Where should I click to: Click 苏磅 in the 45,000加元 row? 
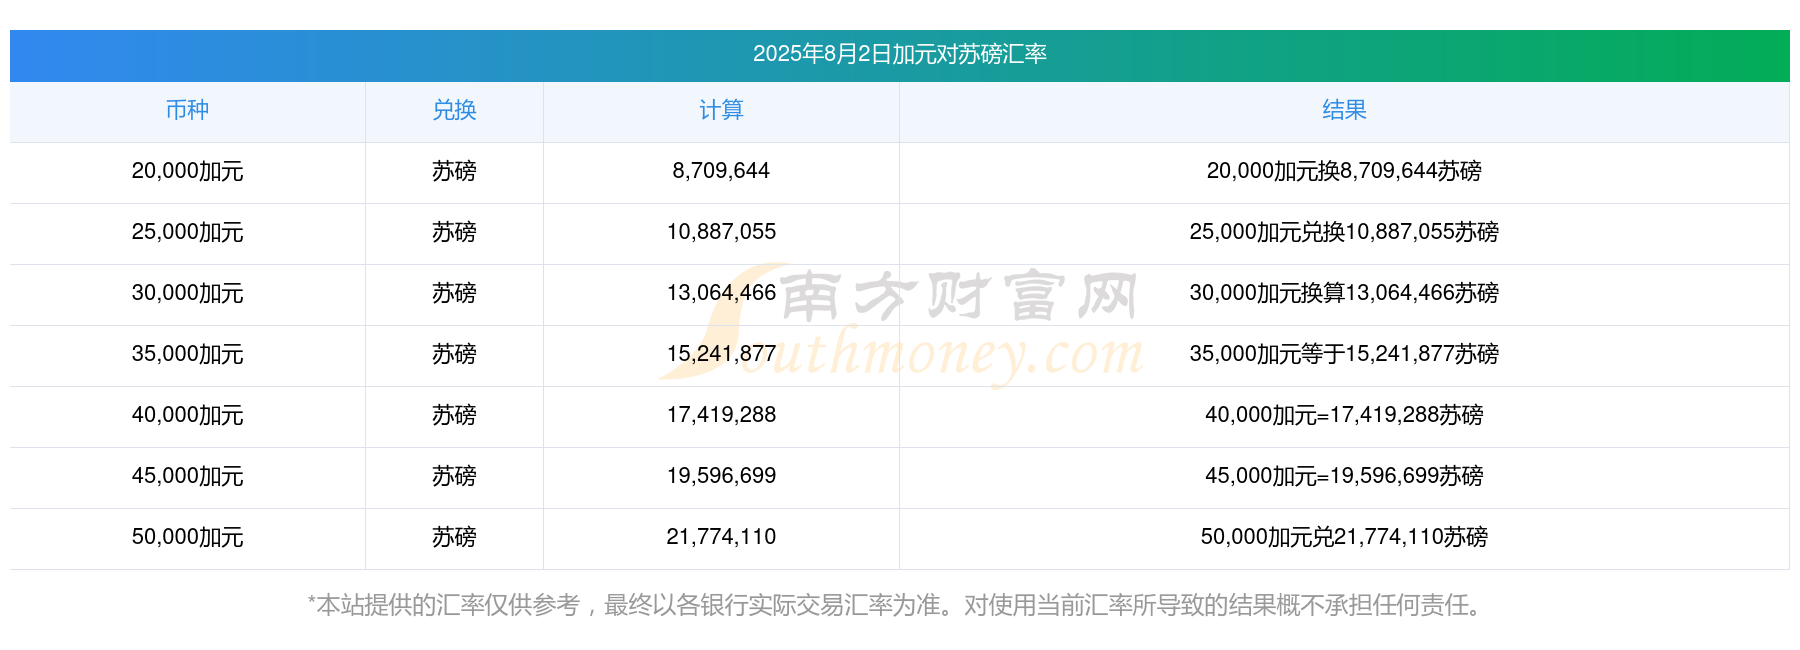click(454, 476)
